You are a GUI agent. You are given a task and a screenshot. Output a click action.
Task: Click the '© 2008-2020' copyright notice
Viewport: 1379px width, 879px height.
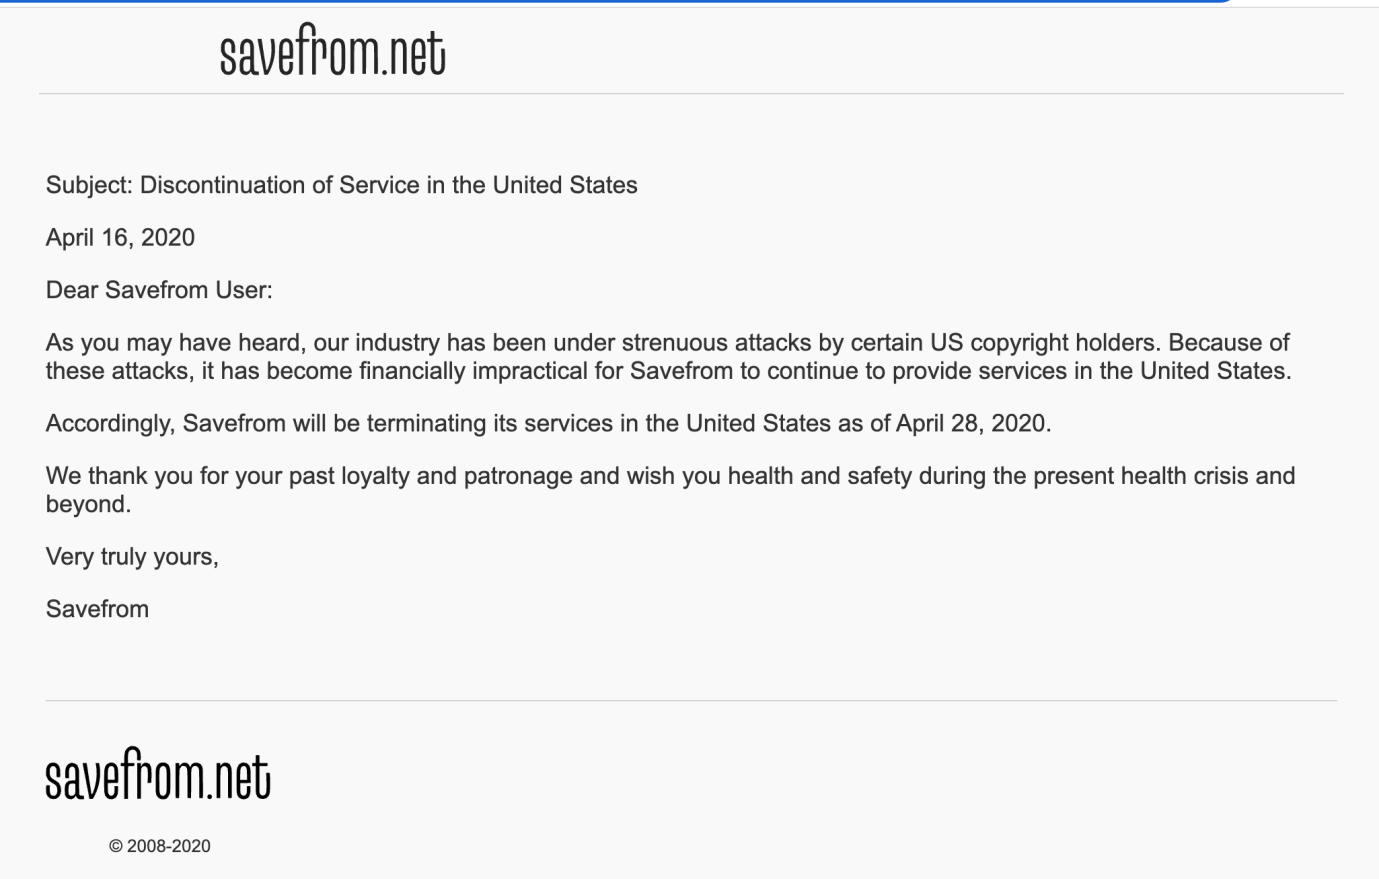coord(160,846)
